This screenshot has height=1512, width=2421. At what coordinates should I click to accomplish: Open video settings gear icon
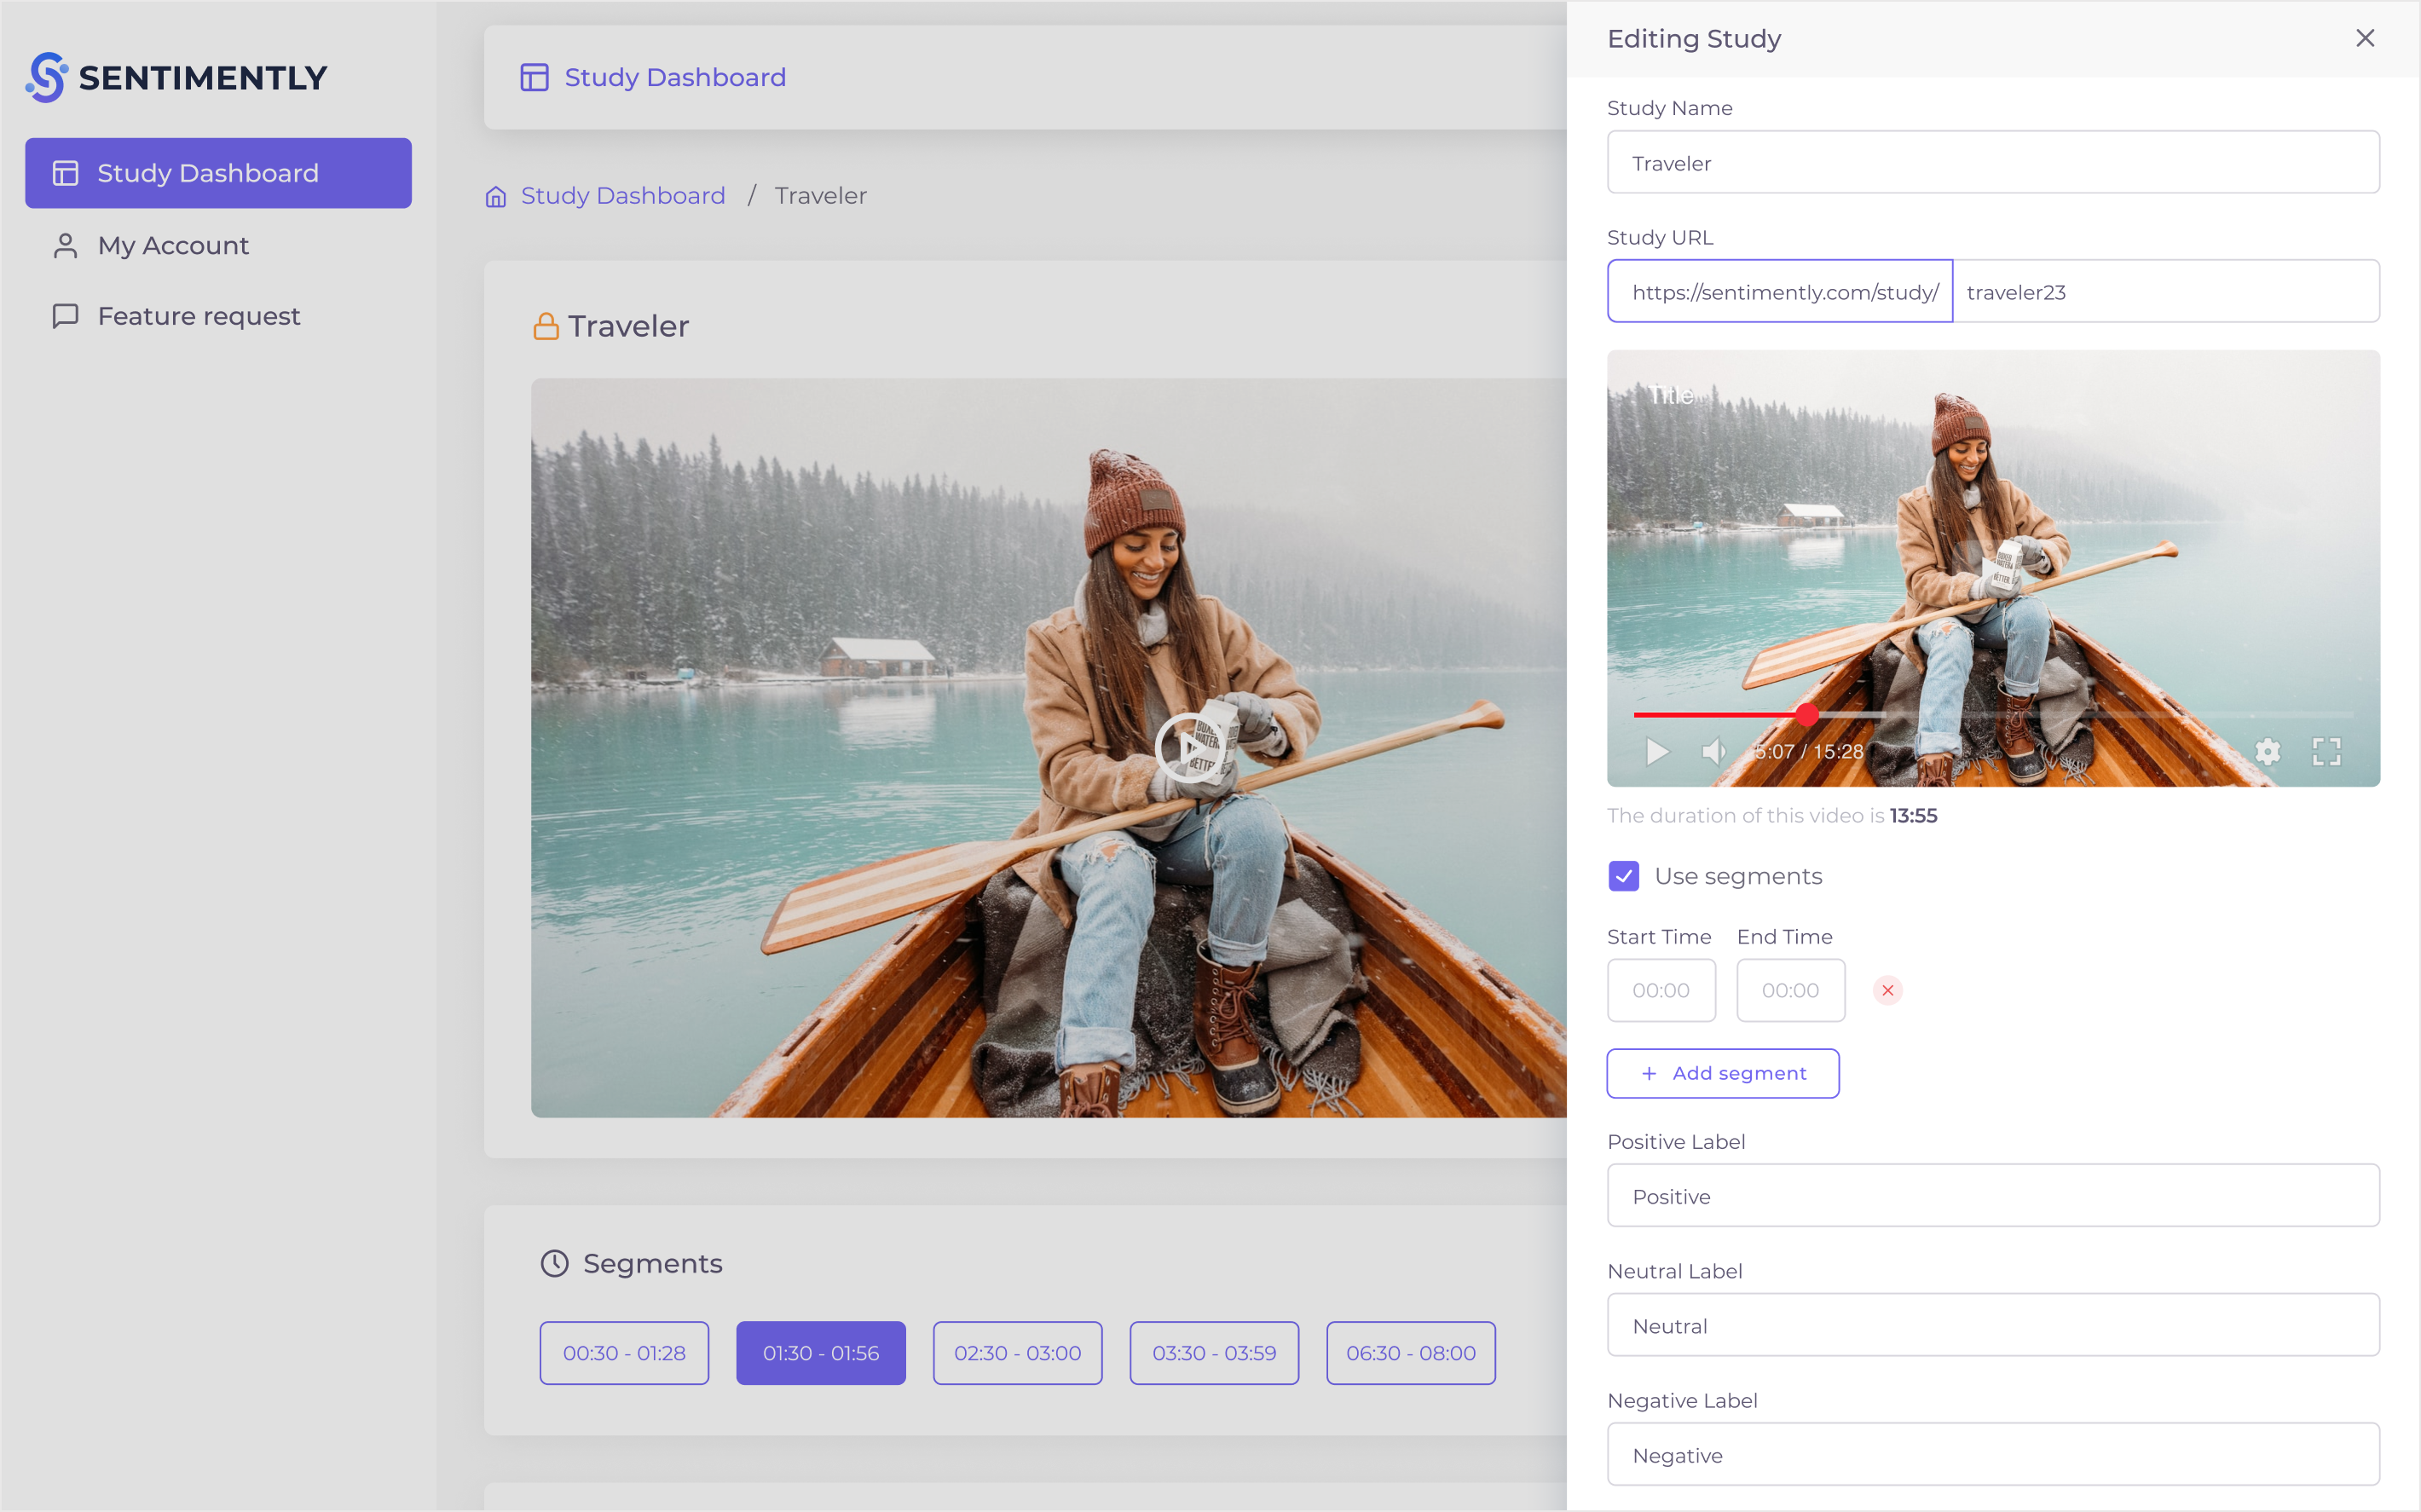click(x=2267, y=751)
